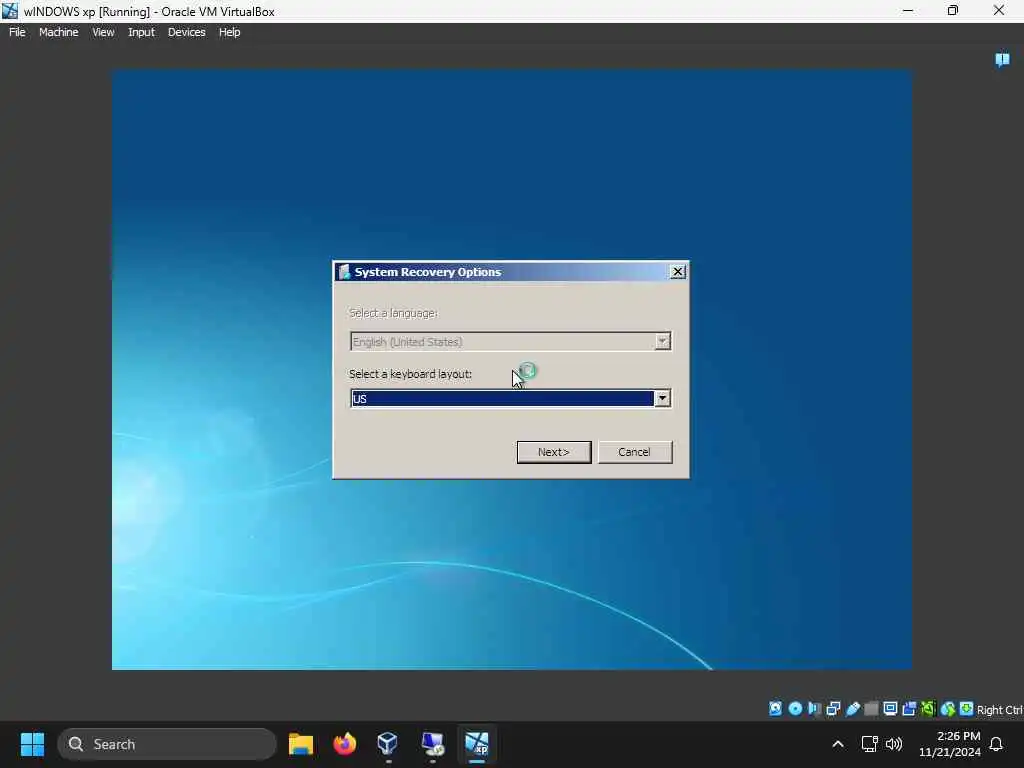Expand the keyboard layout dropdown arrow
The image size is (1024, 768).
click(662, 398)
